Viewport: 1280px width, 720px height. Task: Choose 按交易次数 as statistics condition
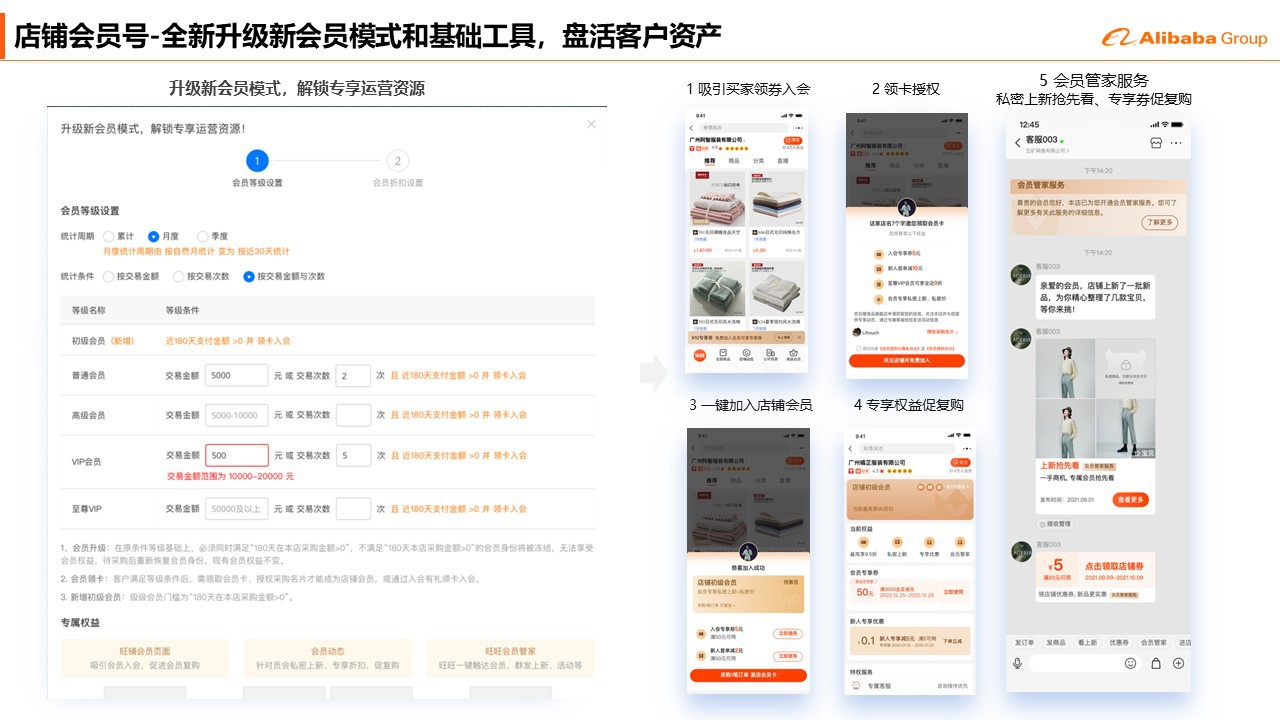point(179,276)
